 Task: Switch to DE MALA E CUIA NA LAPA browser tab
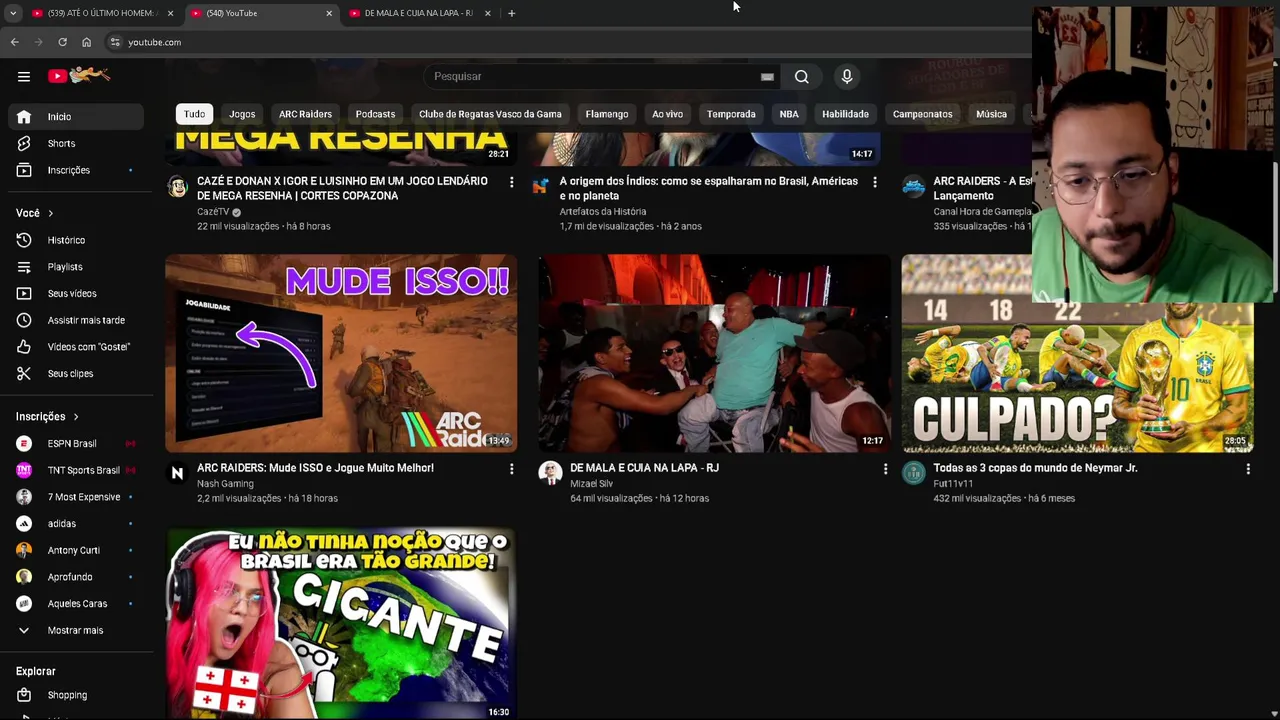420,13
